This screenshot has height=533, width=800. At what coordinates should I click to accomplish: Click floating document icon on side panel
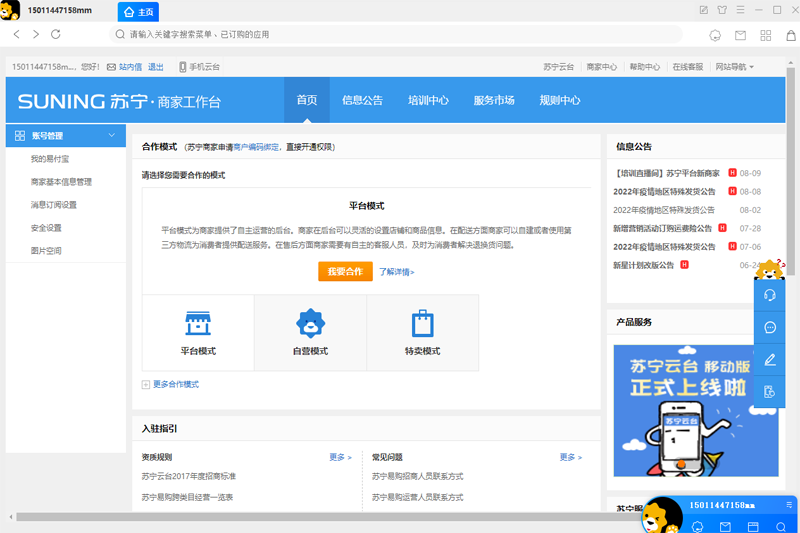click(x=770, y=392)
